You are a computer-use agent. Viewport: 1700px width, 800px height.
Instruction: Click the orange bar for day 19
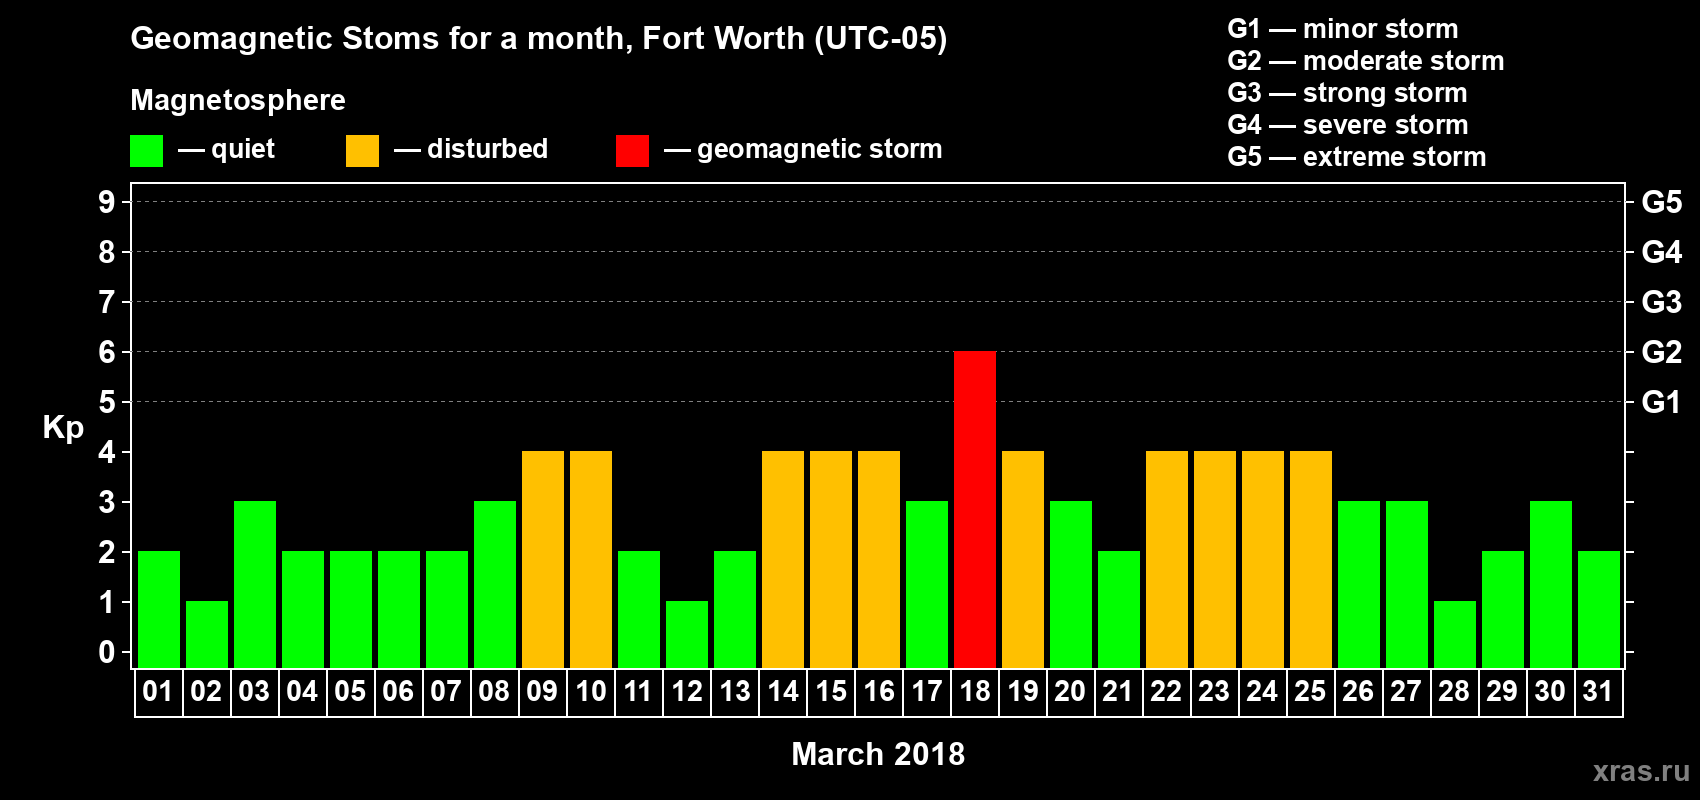pos(1023,559)
